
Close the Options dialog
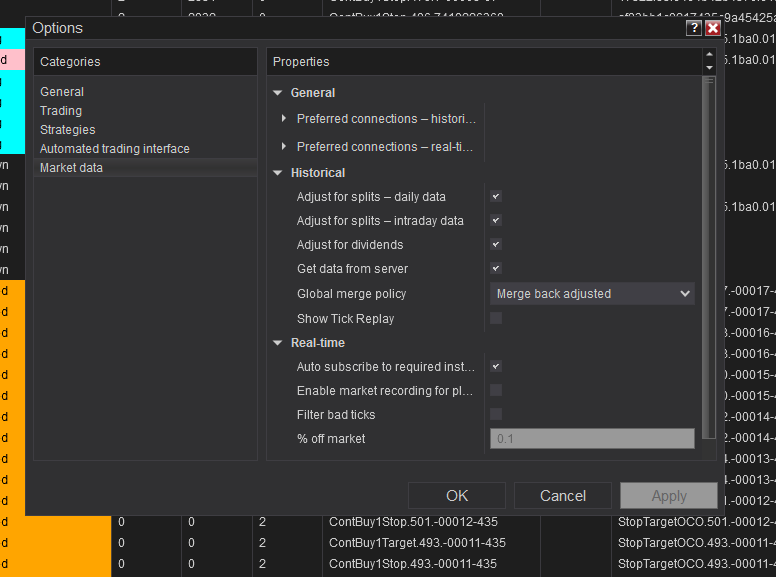(712, 29)
